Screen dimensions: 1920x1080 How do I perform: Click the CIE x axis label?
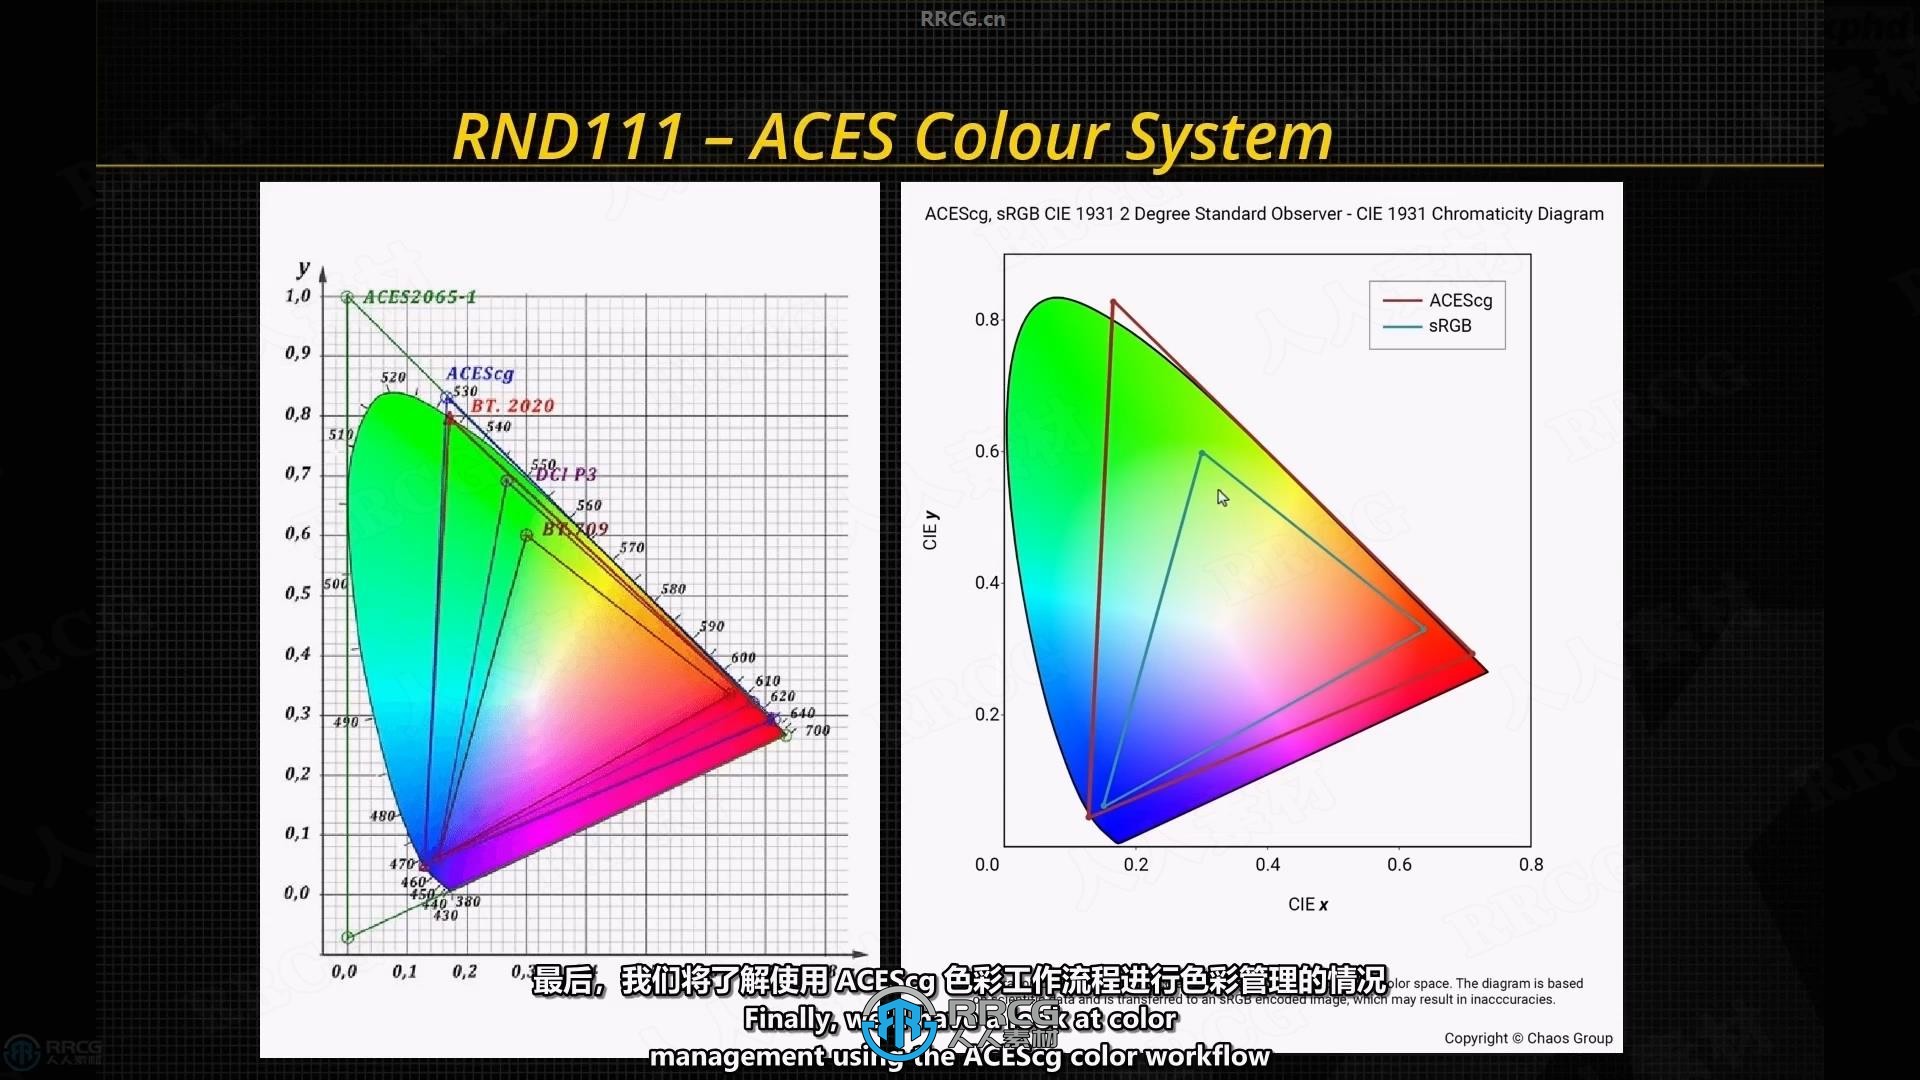1308,904
